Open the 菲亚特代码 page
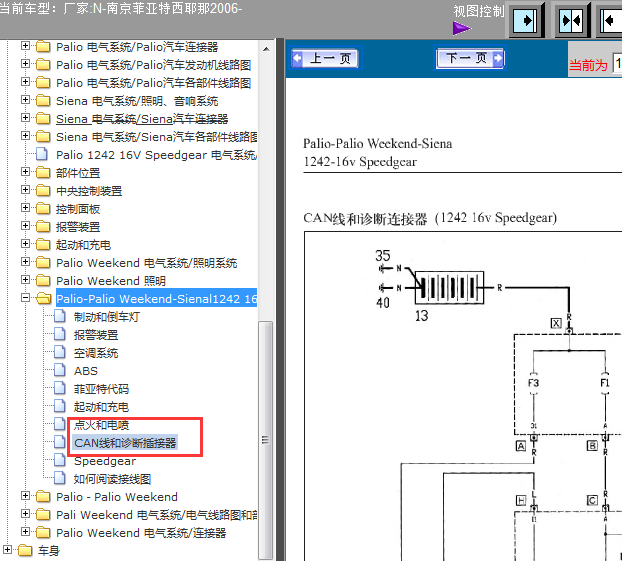The image size is (622, 561). pos(101,389)
